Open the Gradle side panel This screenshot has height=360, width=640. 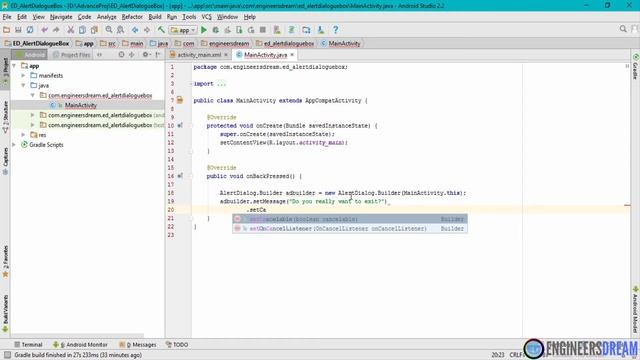click(635, 67)
